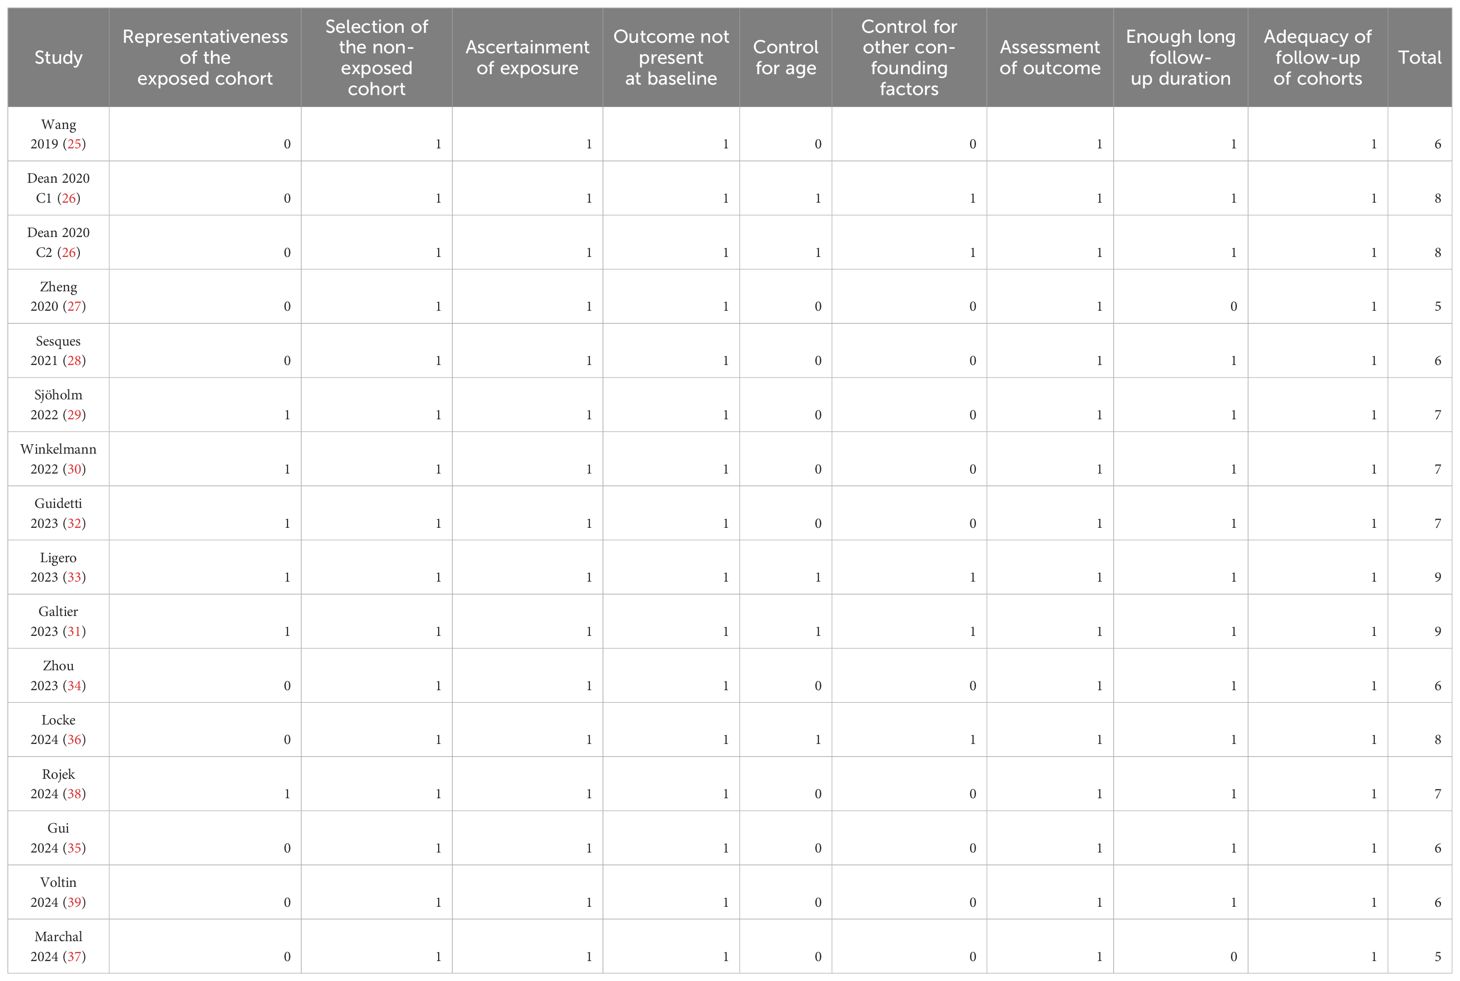Select Representativeness value in Rojek 2024 row
This screenshot has width=1460, height=981.
click(x=287, y=793)
